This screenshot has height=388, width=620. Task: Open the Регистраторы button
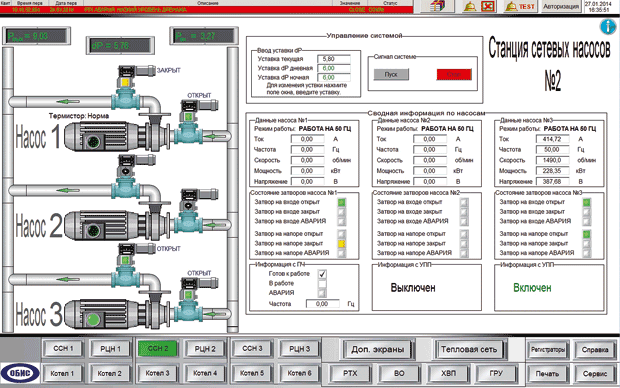pyautogui.click(x=548, y=350)
